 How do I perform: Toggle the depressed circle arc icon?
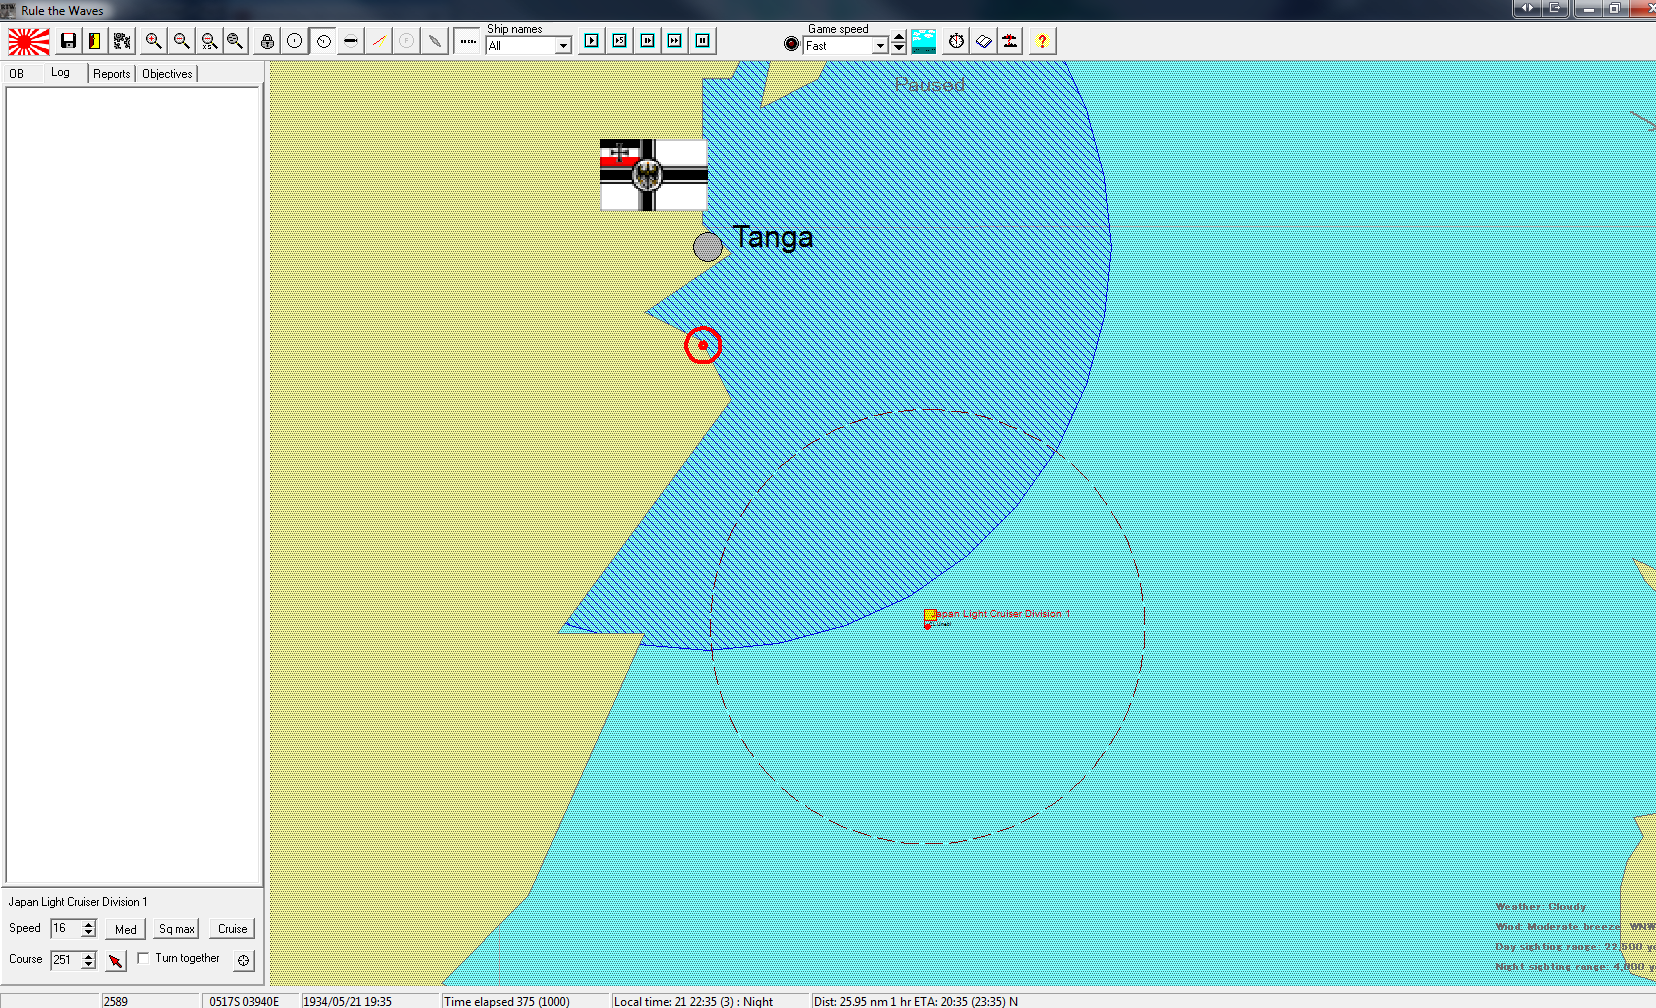(x=323, y=41)
